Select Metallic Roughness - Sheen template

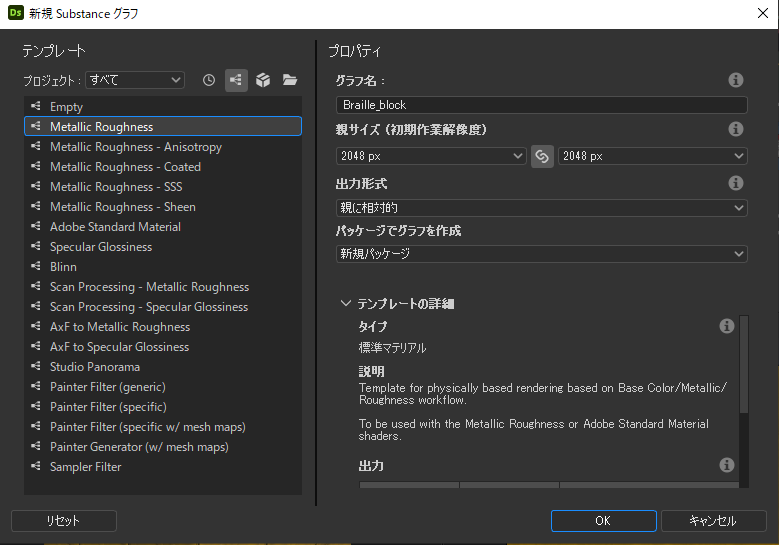click(163, 207)
